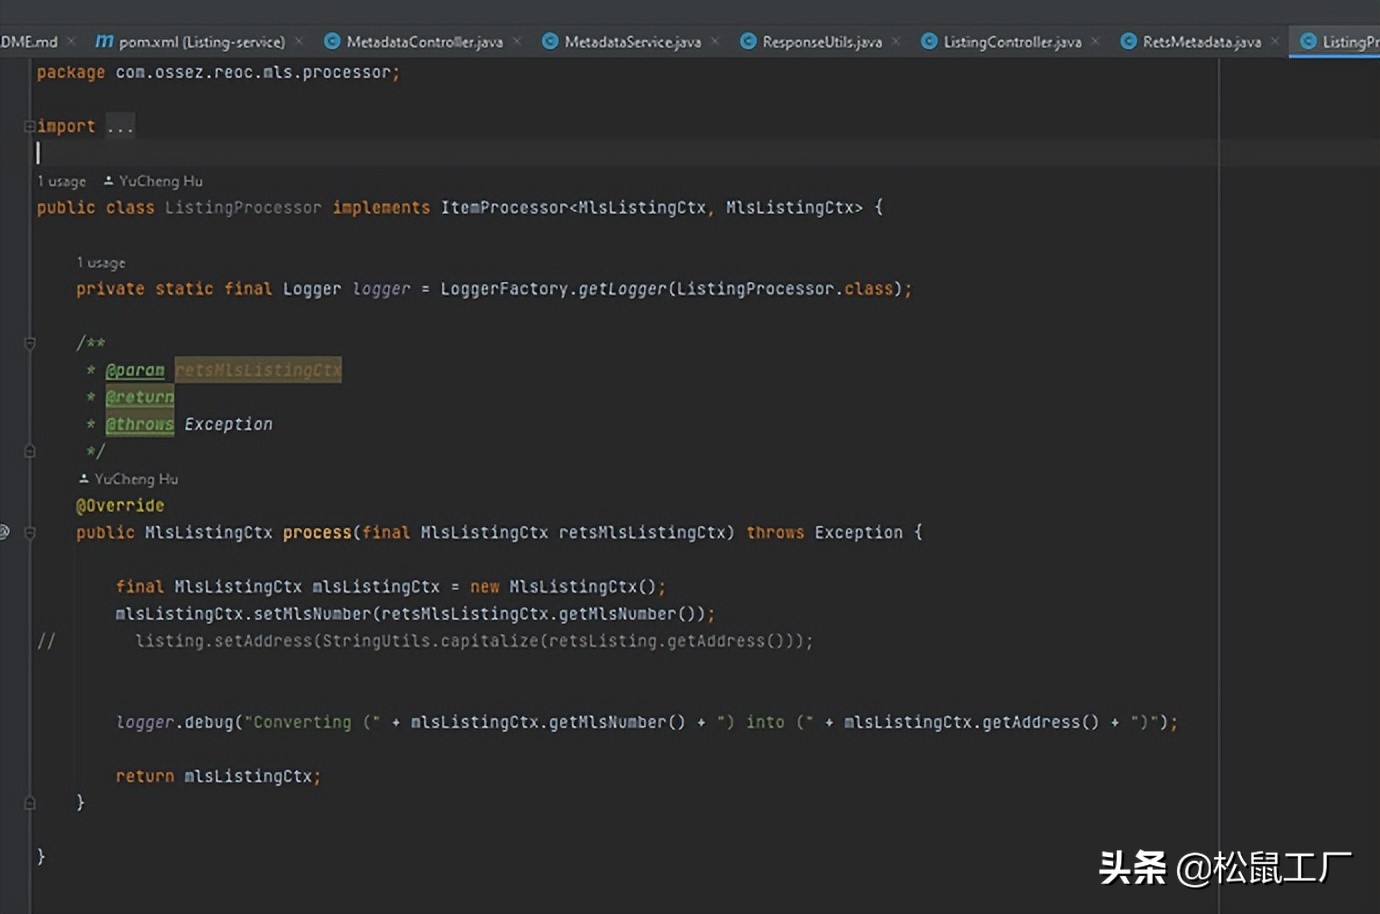The height and width of the screenshot is (914, 1380).
Task: Click getAddress() in the debug statement
Action: pyautogui.click(x=1040, y=721)
